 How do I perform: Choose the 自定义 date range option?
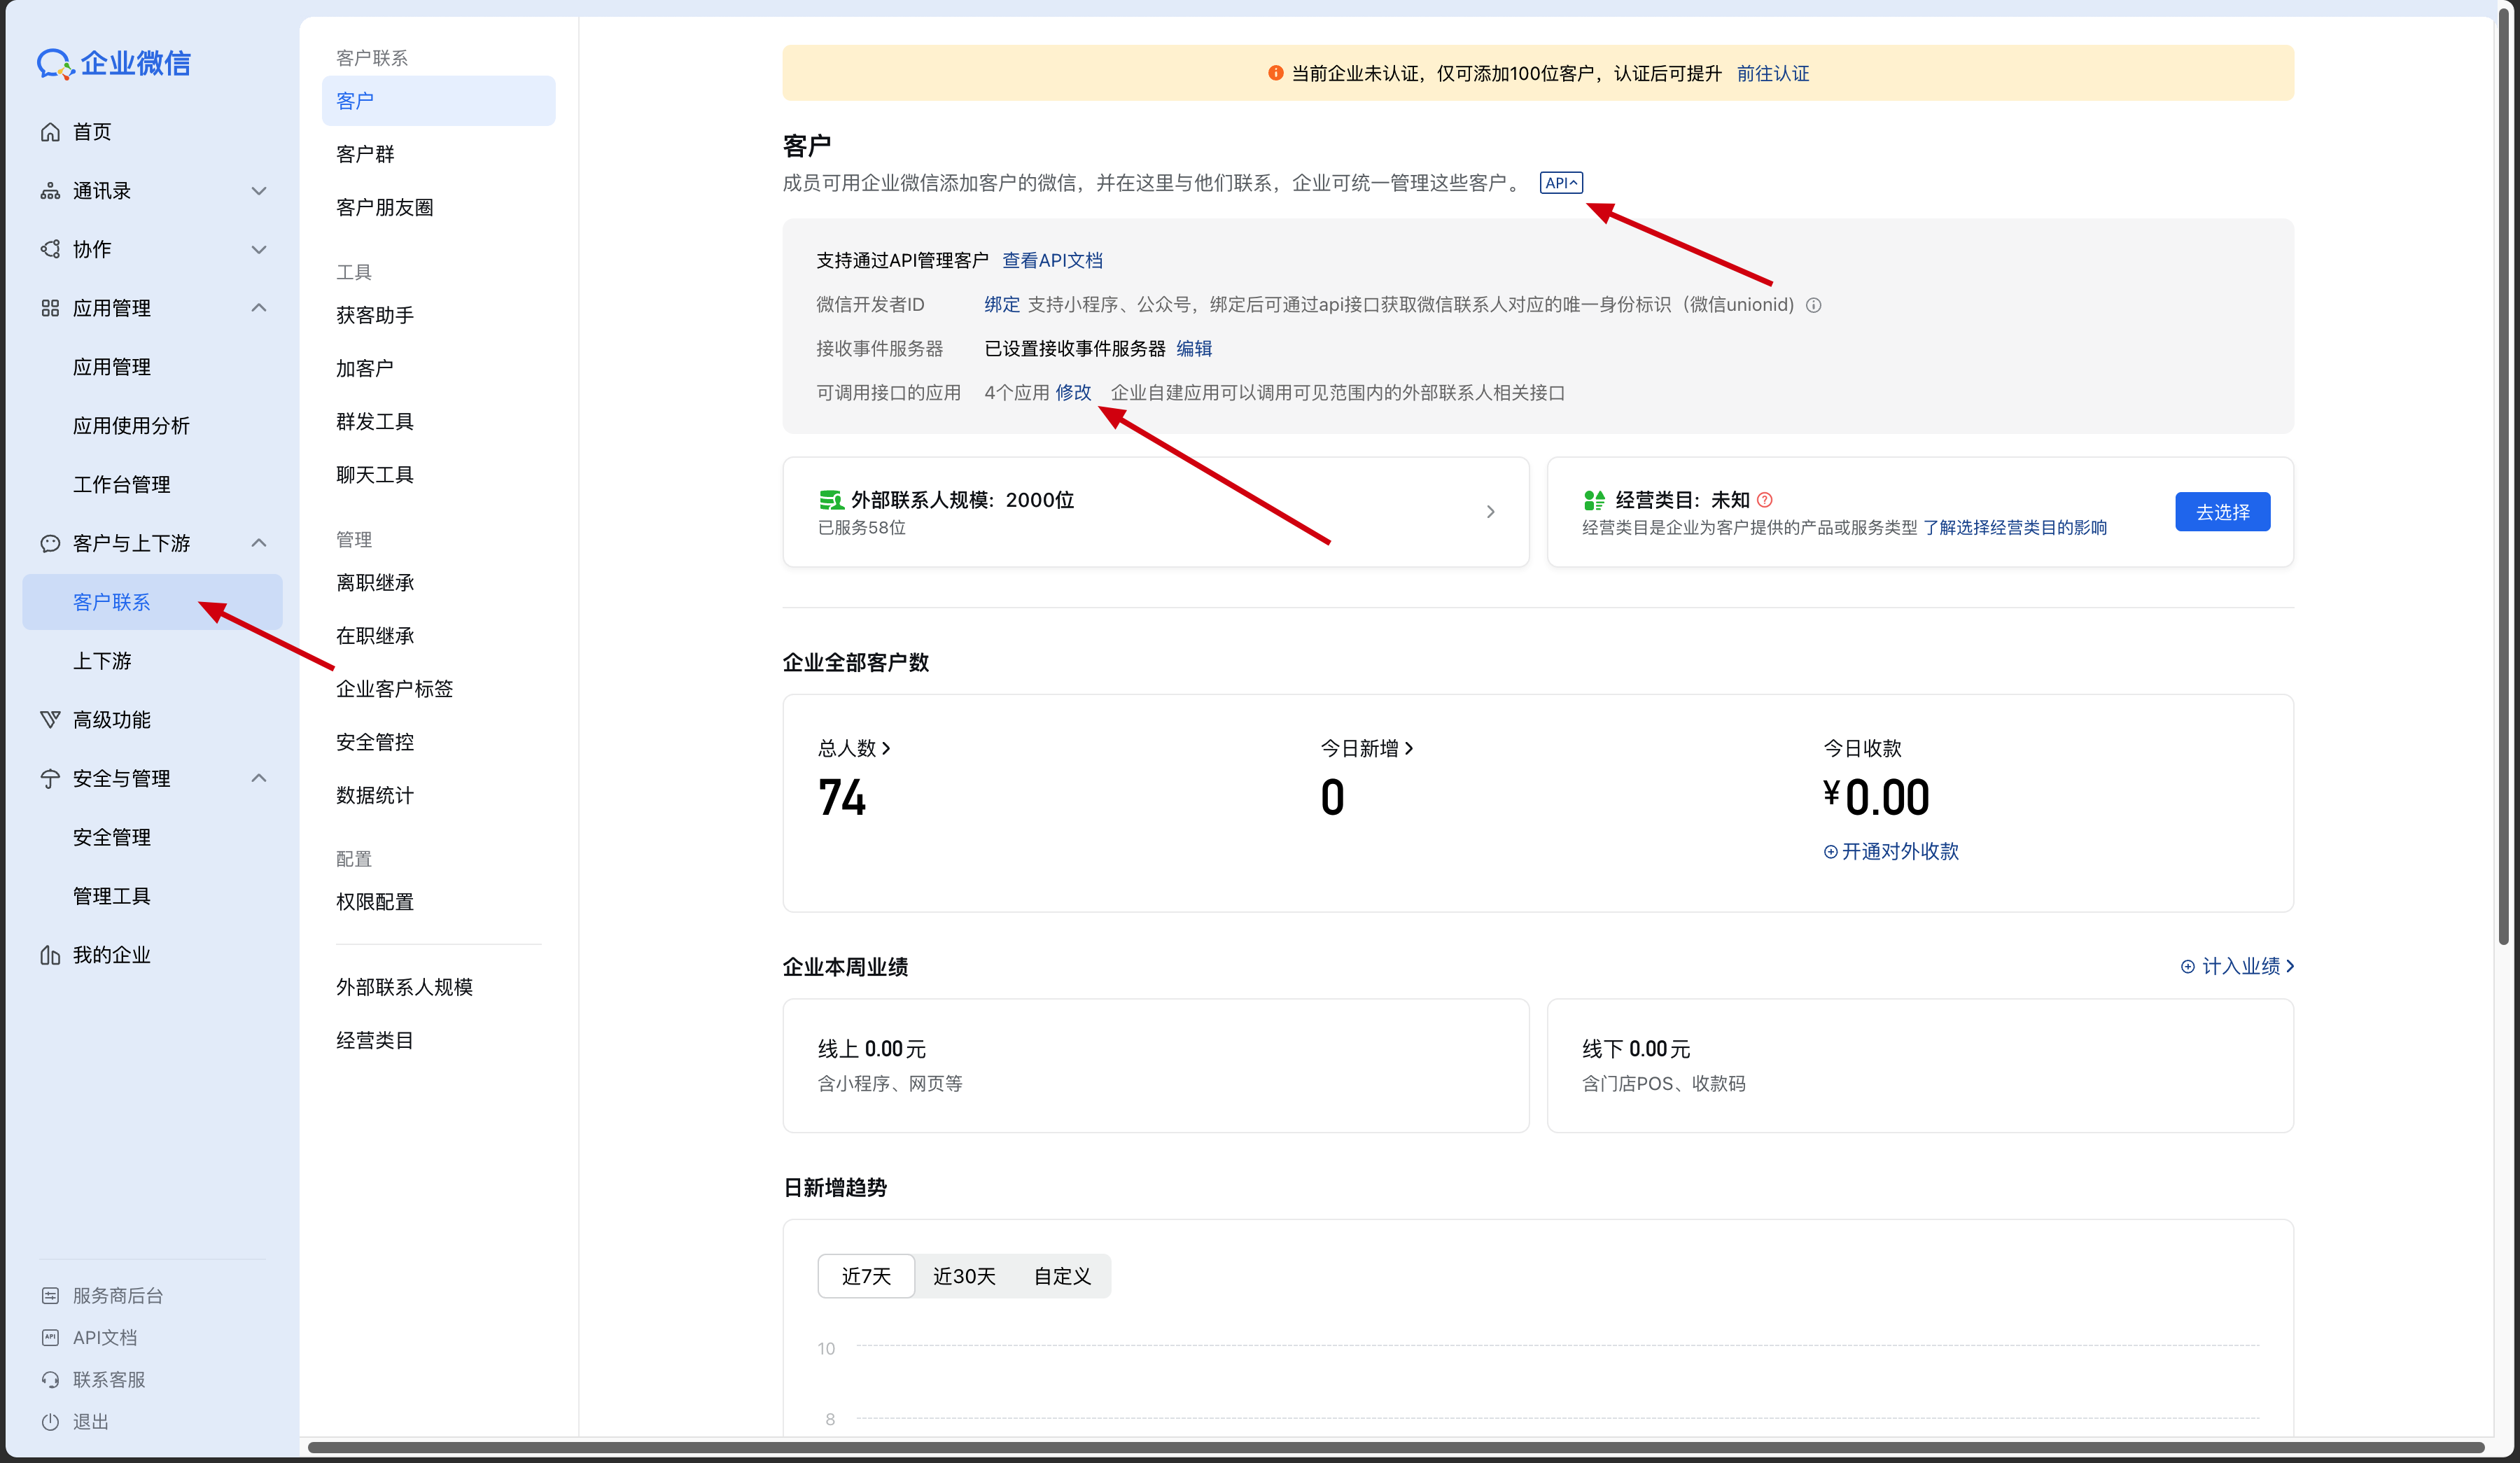(x=1062, y=1276)
